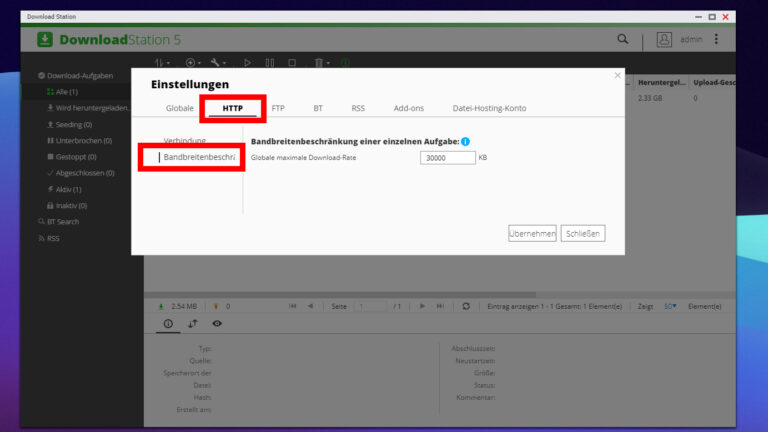The image size is (768, 432).
Task: Select Bandbreitenbeschränkung in the settings sidebar
Action: [199, 157]
